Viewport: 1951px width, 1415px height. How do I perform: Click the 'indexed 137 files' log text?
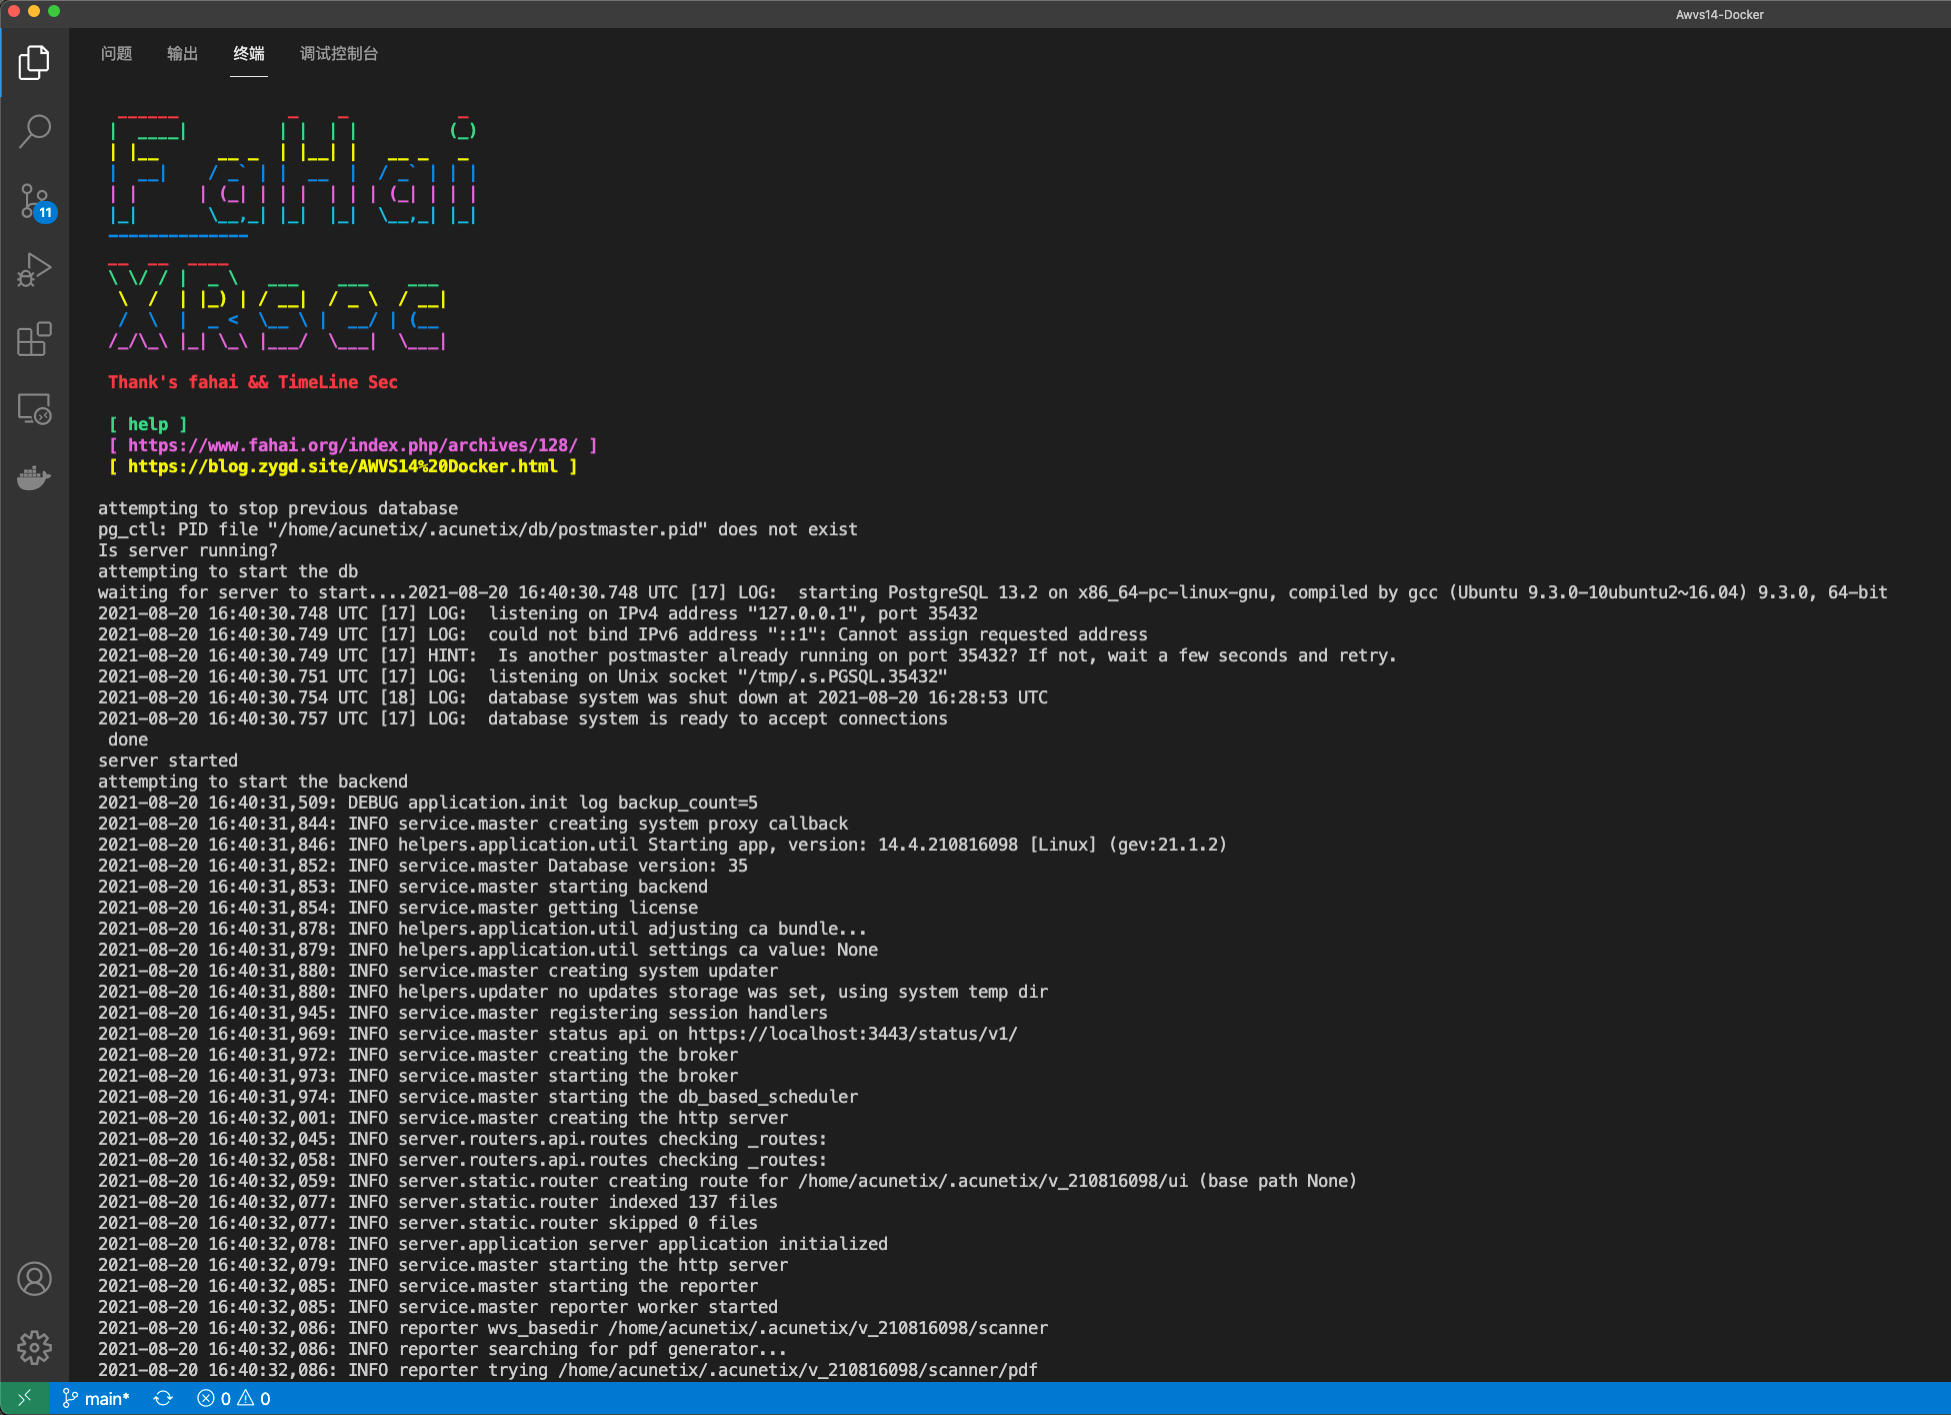point(693,1202)
